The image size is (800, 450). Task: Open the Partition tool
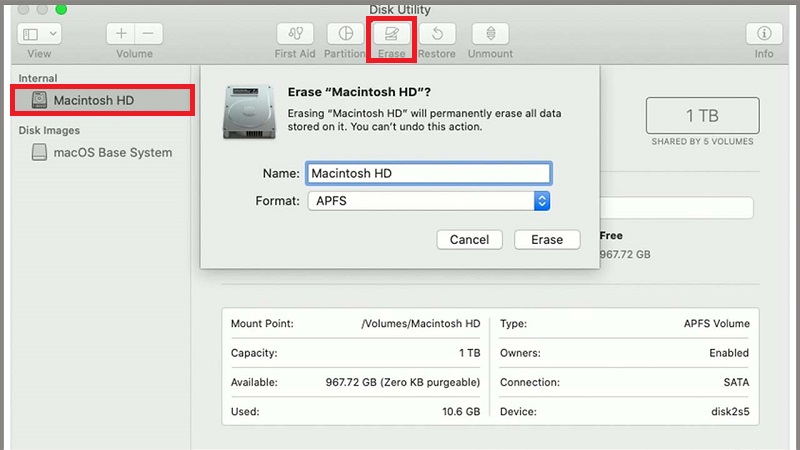pyautogui.click(x=347, y=34)
